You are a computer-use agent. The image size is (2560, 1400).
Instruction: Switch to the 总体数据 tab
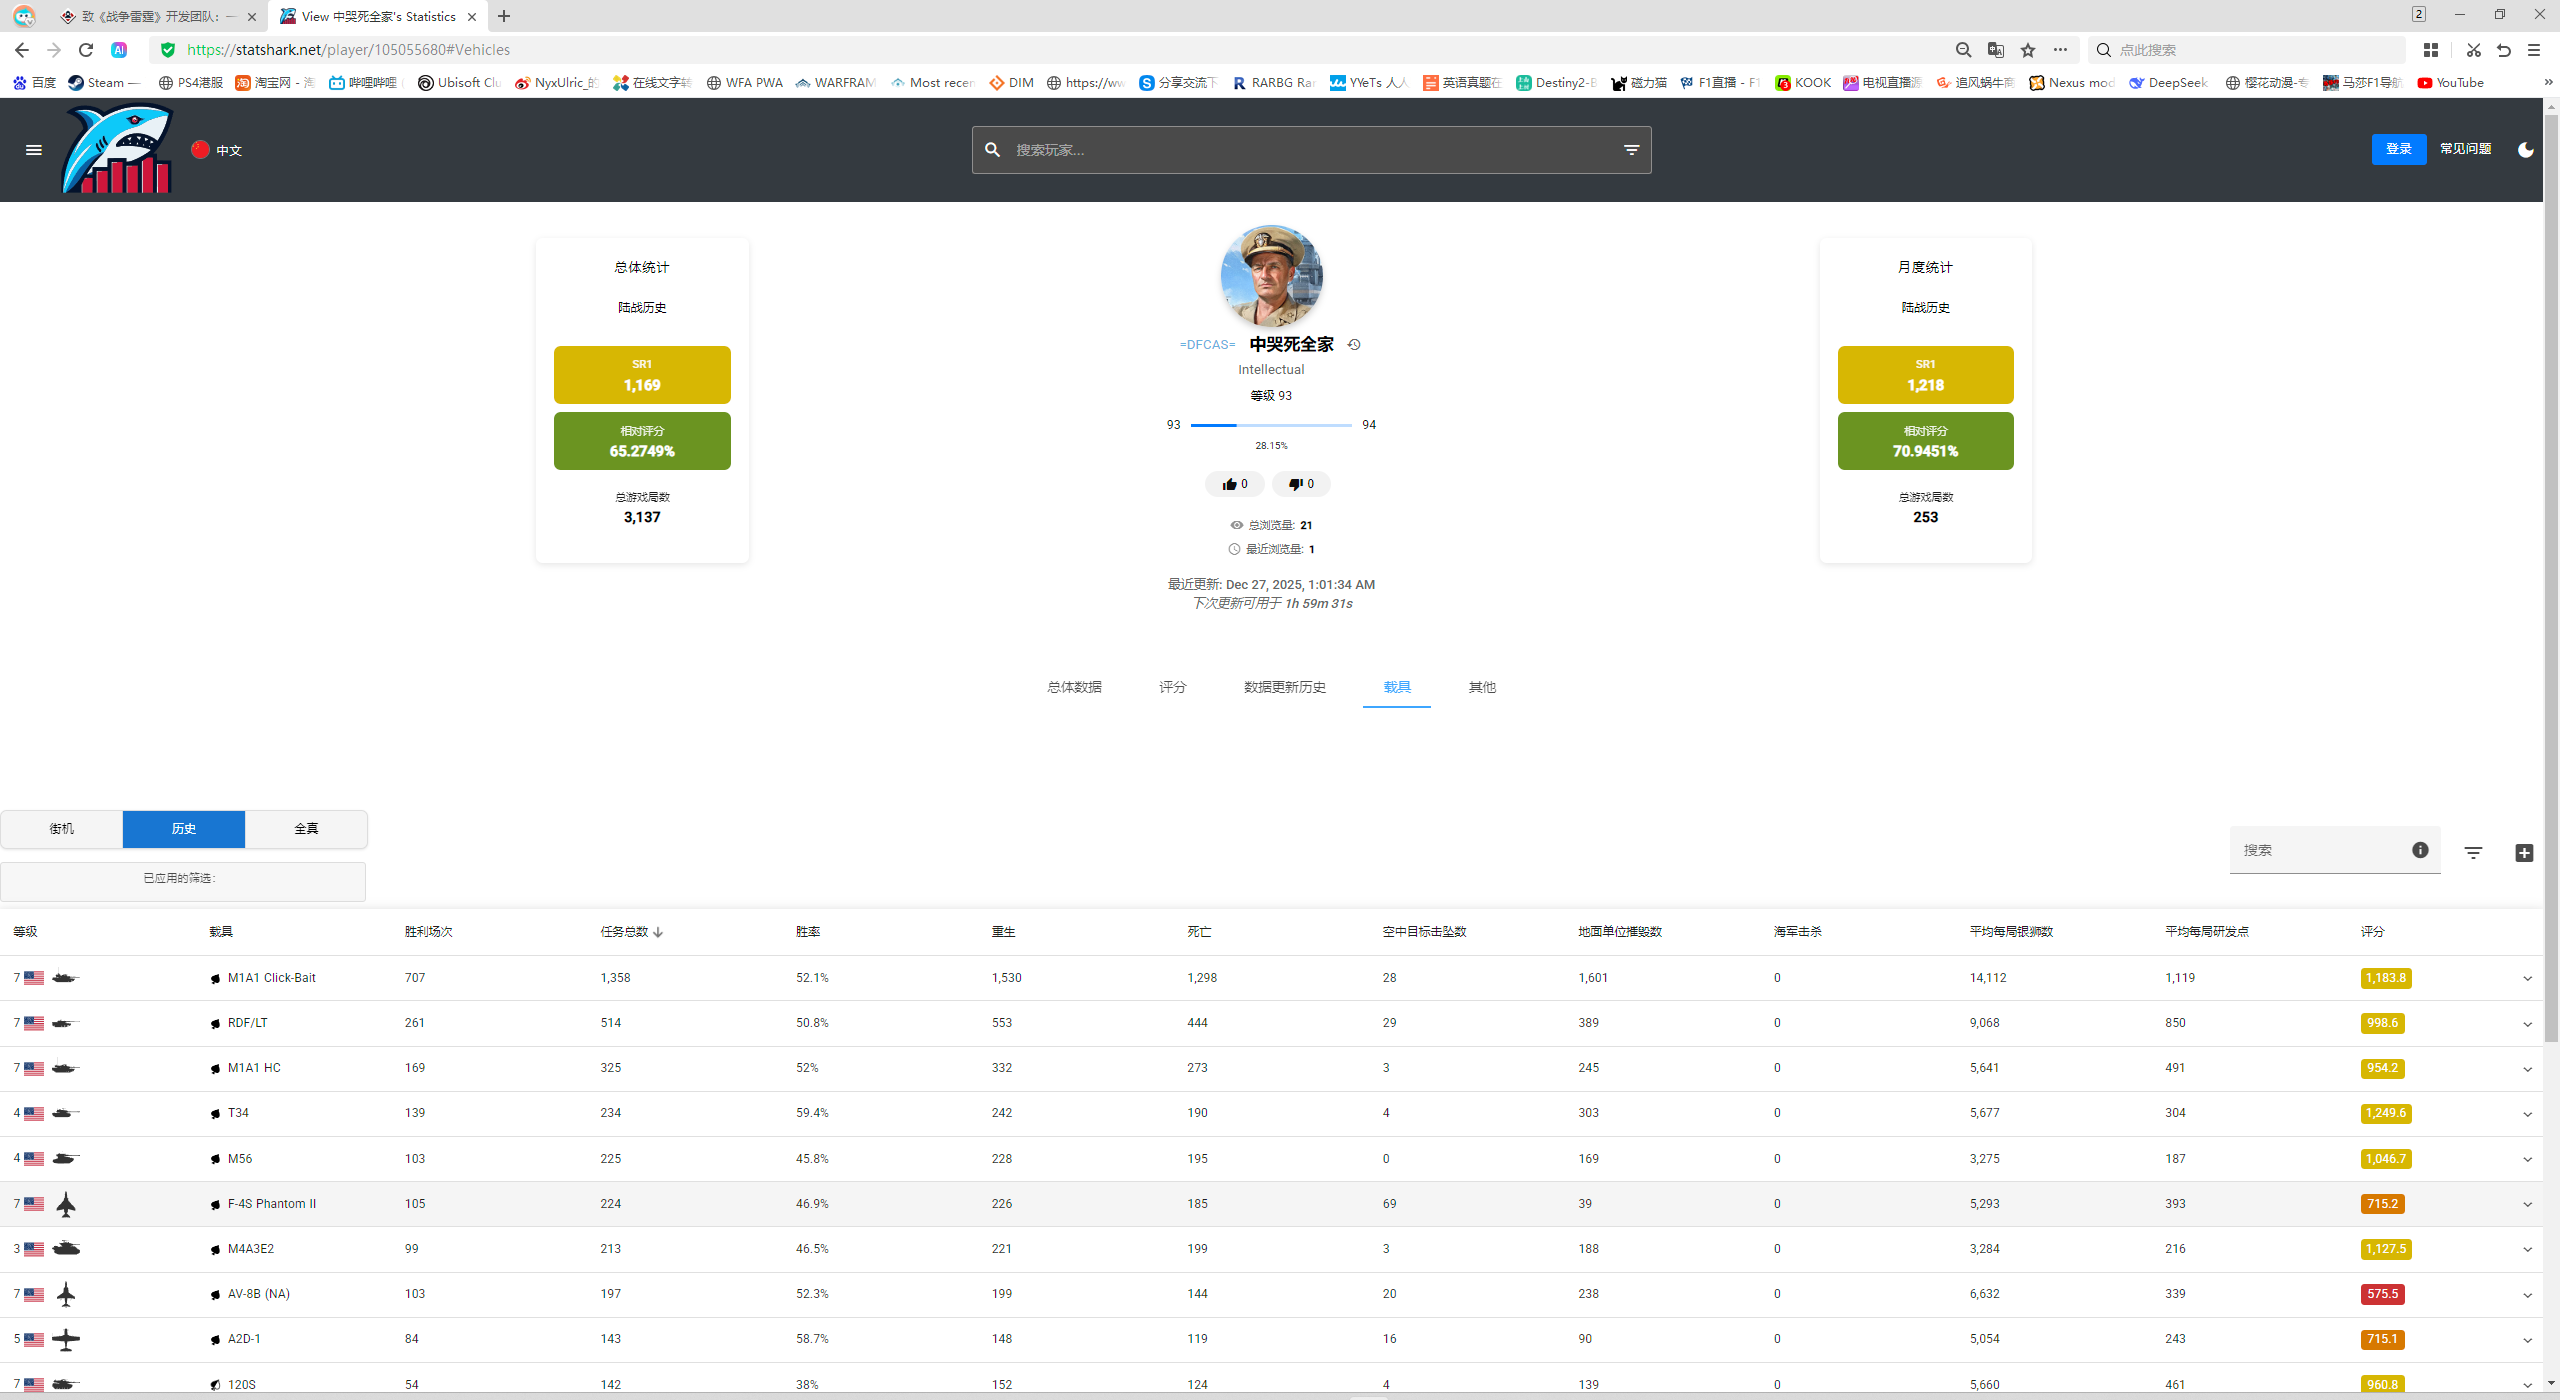coord(1074,687)
